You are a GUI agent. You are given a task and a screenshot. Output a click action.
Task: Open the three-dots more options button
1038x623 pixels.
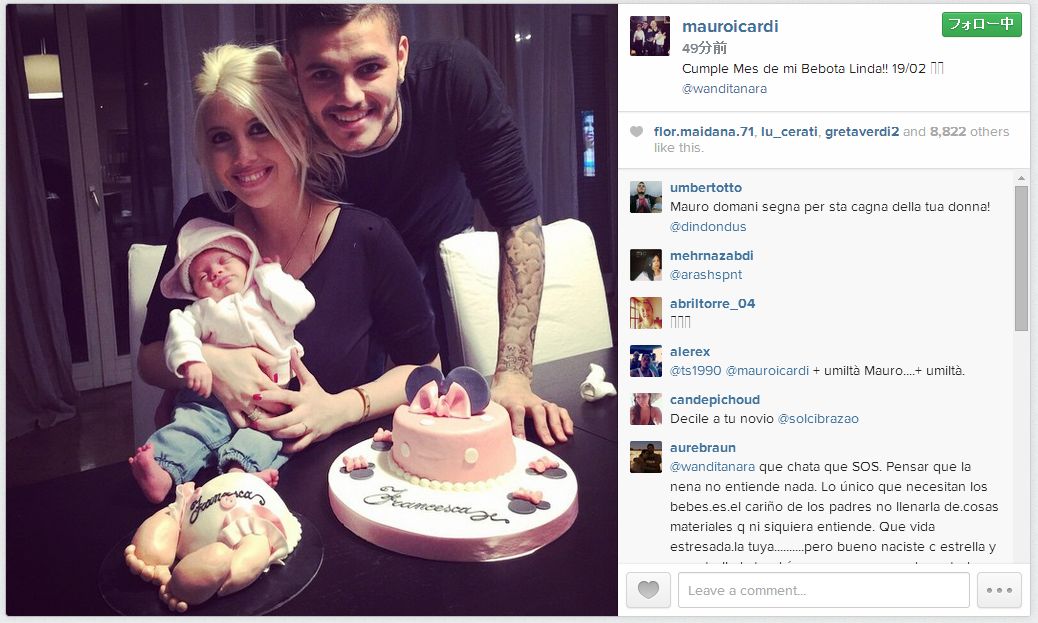(x=999, y=590)
